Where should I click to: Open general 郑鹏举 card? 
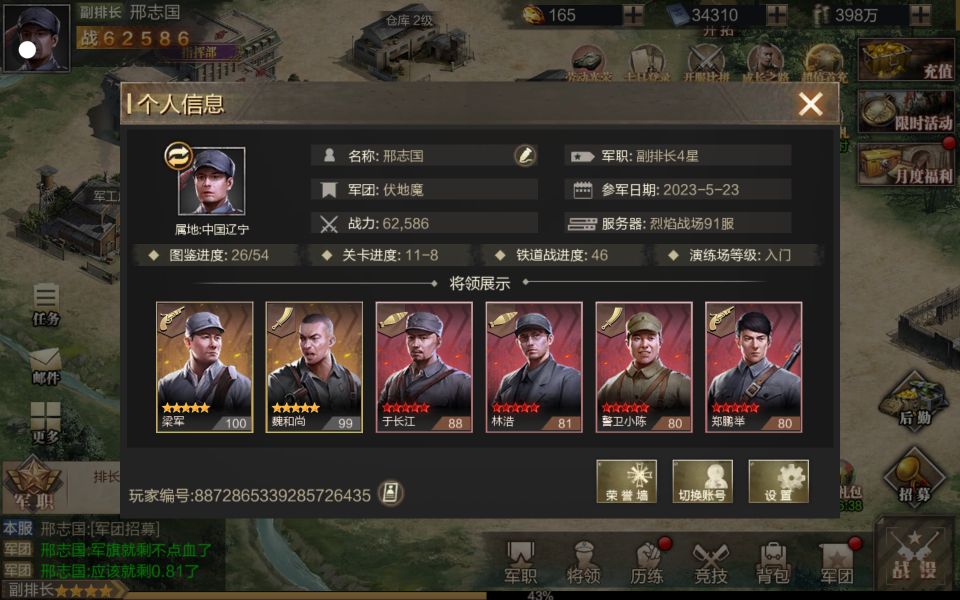pos(754,367)
